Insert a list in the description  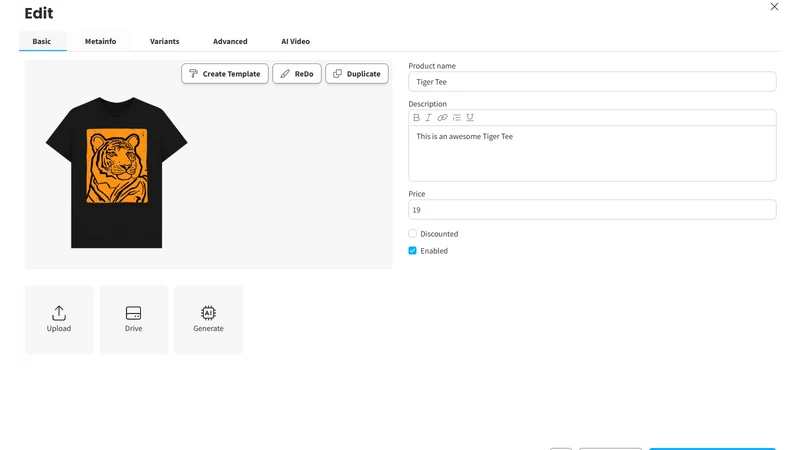pos(457,117)
